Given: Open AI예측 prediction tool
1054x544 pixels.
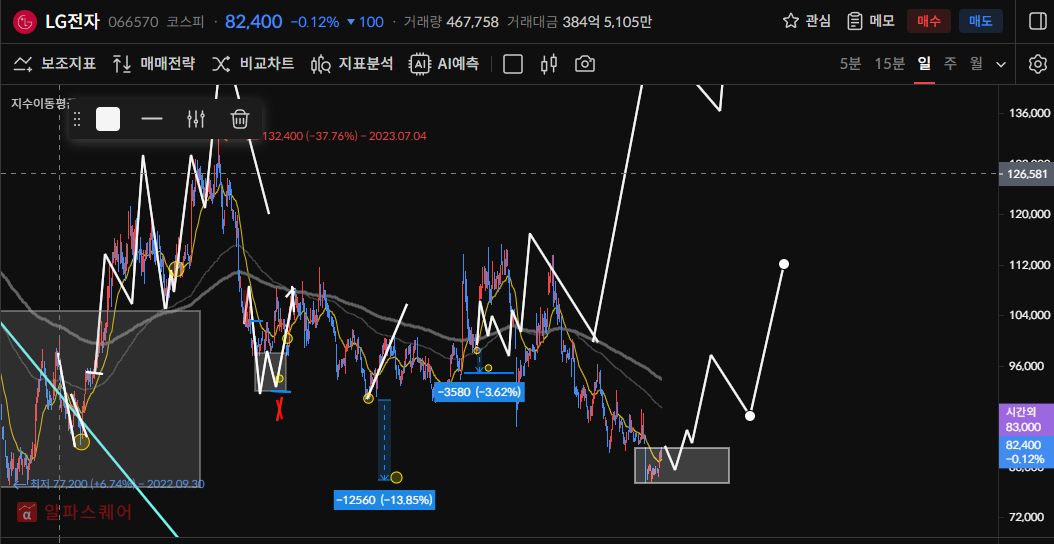Looking at the screenshot, I should pos(445,64).
